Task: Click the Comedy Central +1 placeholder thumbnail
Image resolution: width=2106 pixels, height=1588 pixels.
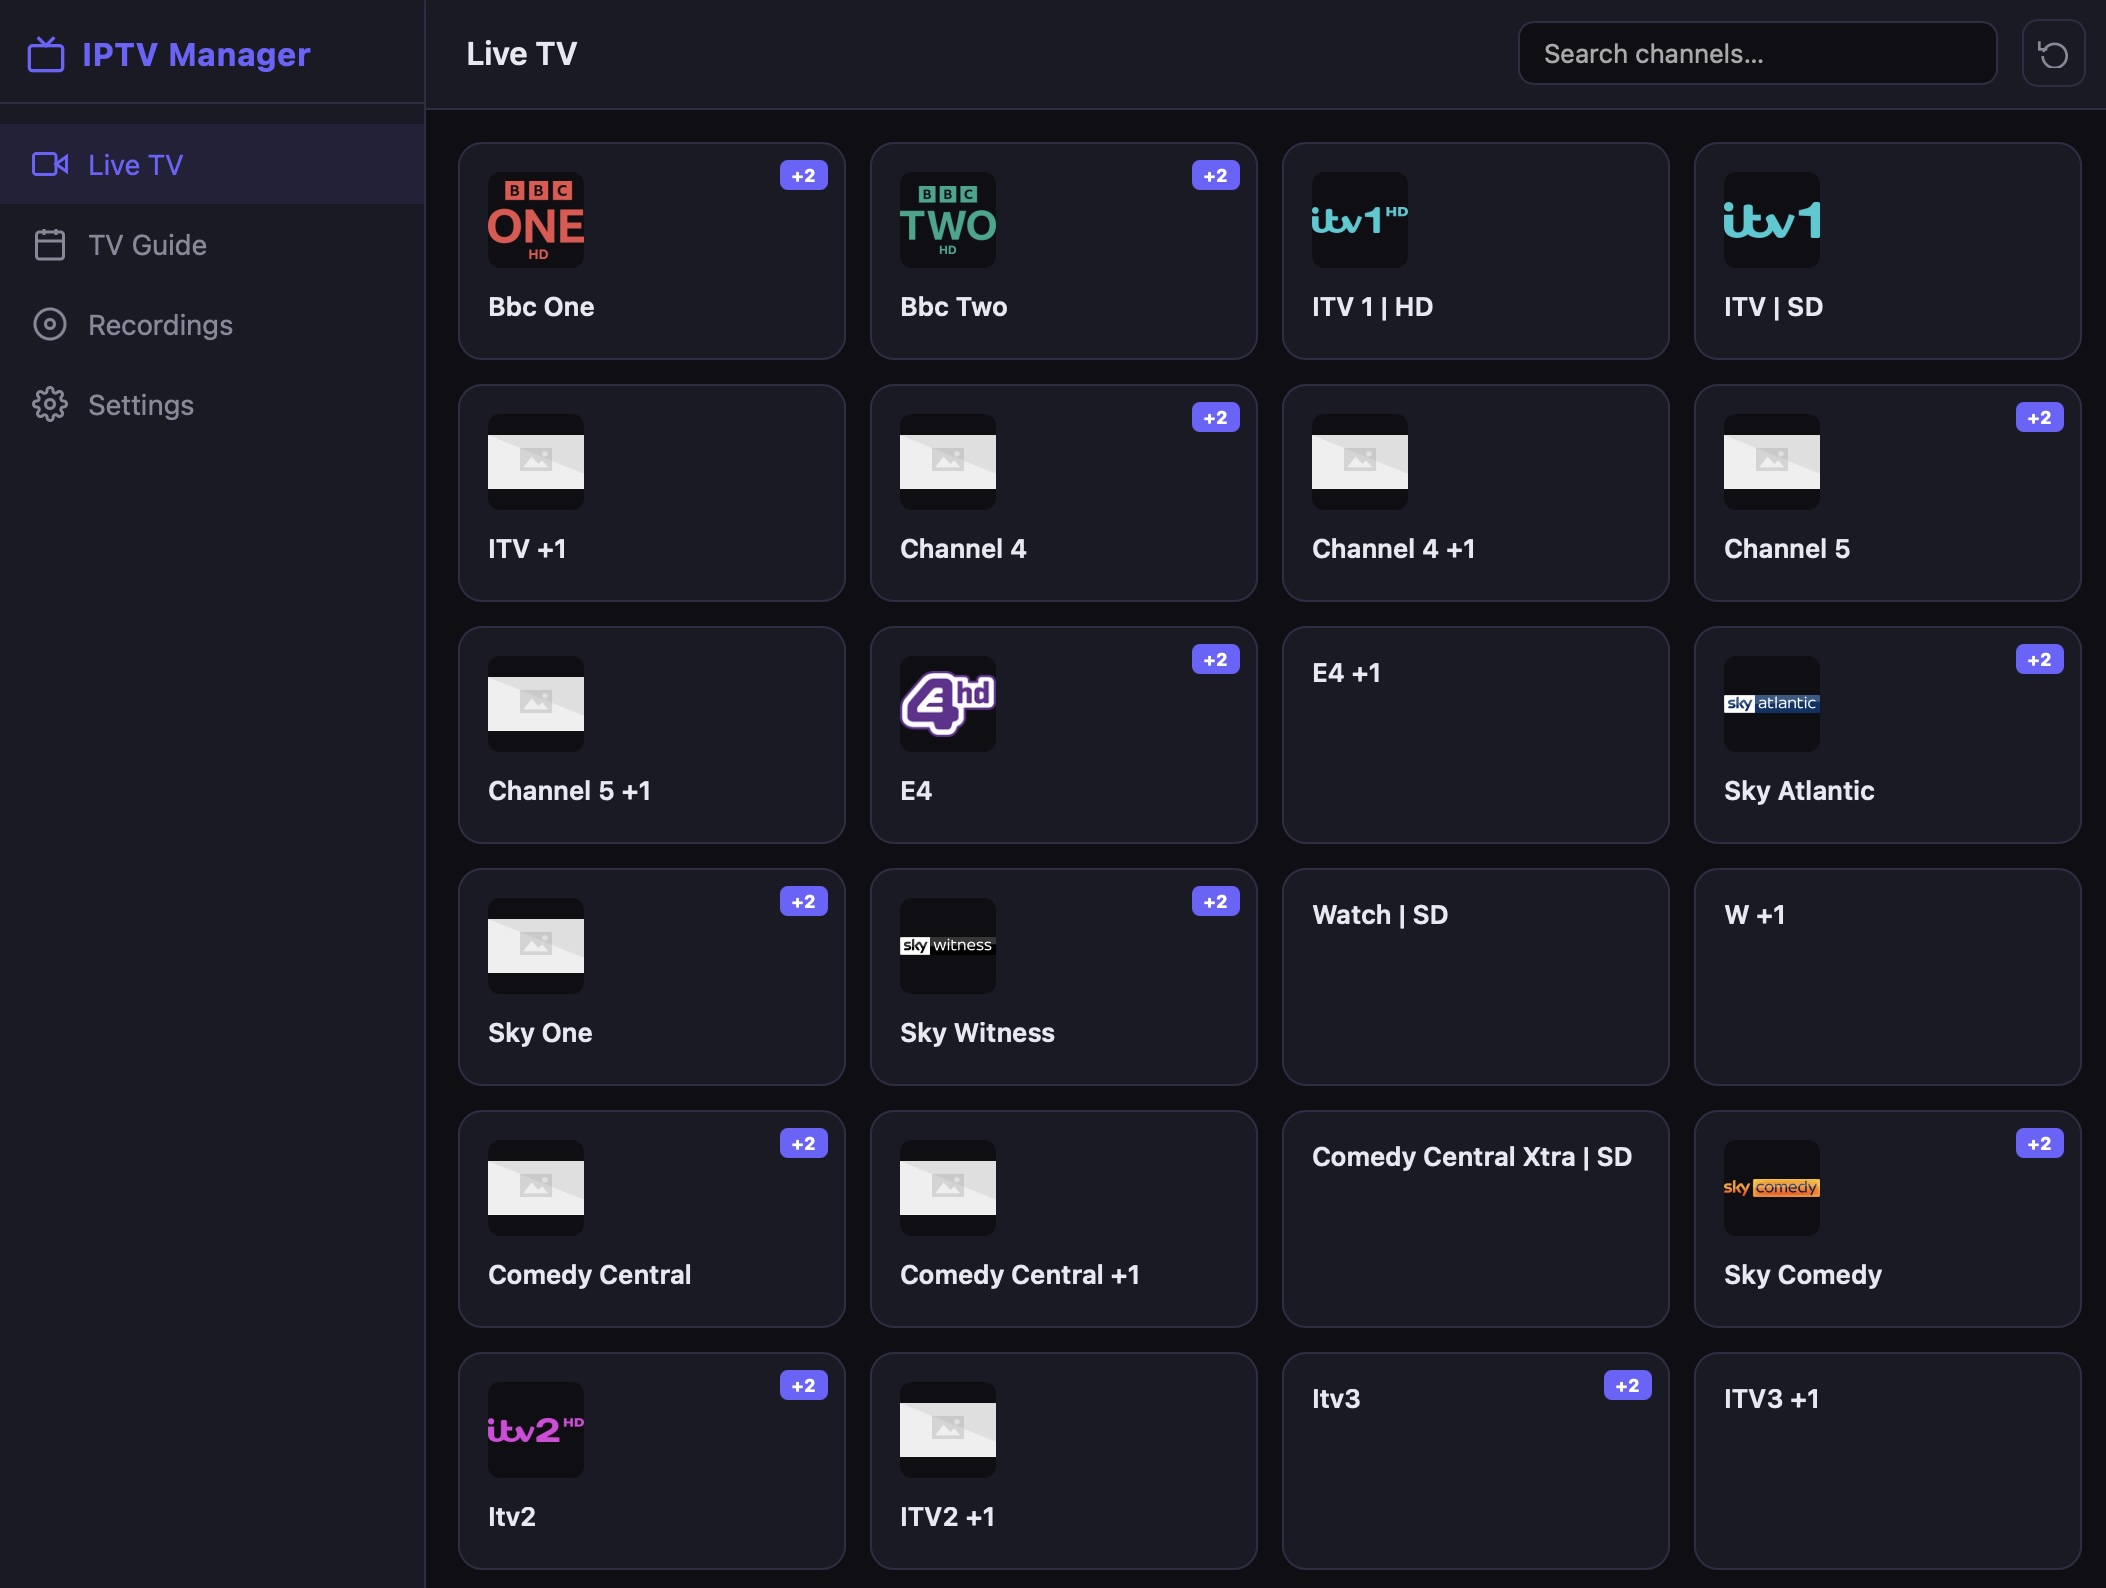Action: pos(948,1188)
